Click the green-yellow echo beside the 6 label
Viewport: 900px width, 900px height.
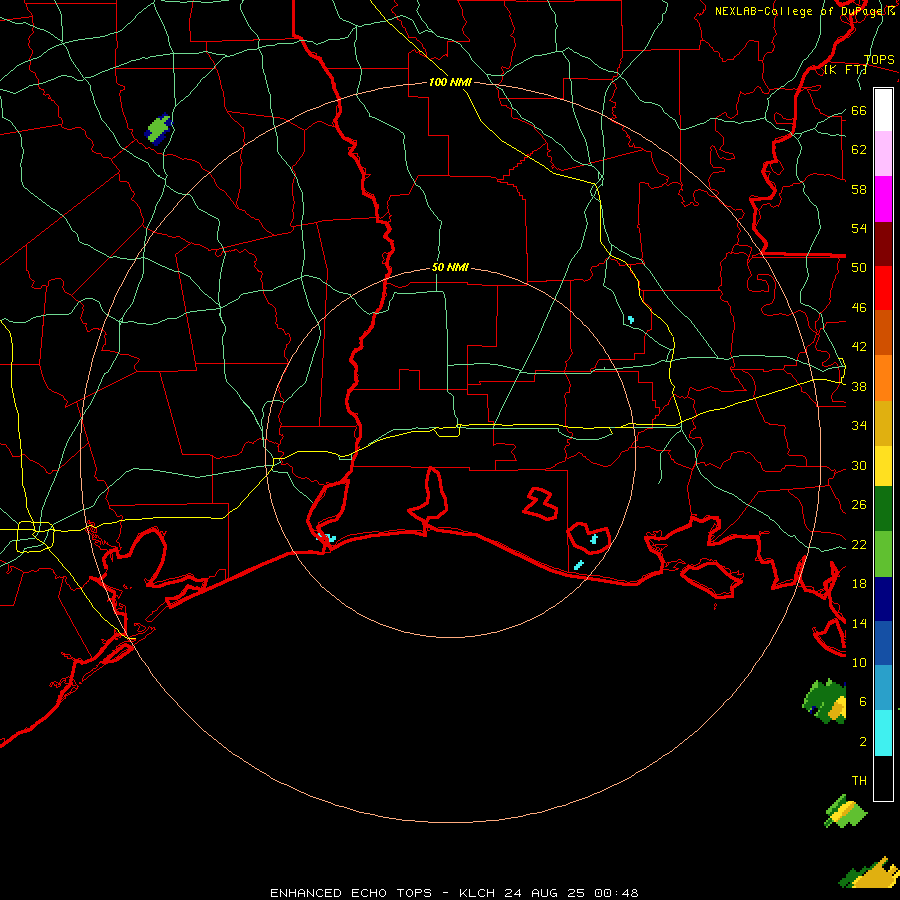[825, 701]
